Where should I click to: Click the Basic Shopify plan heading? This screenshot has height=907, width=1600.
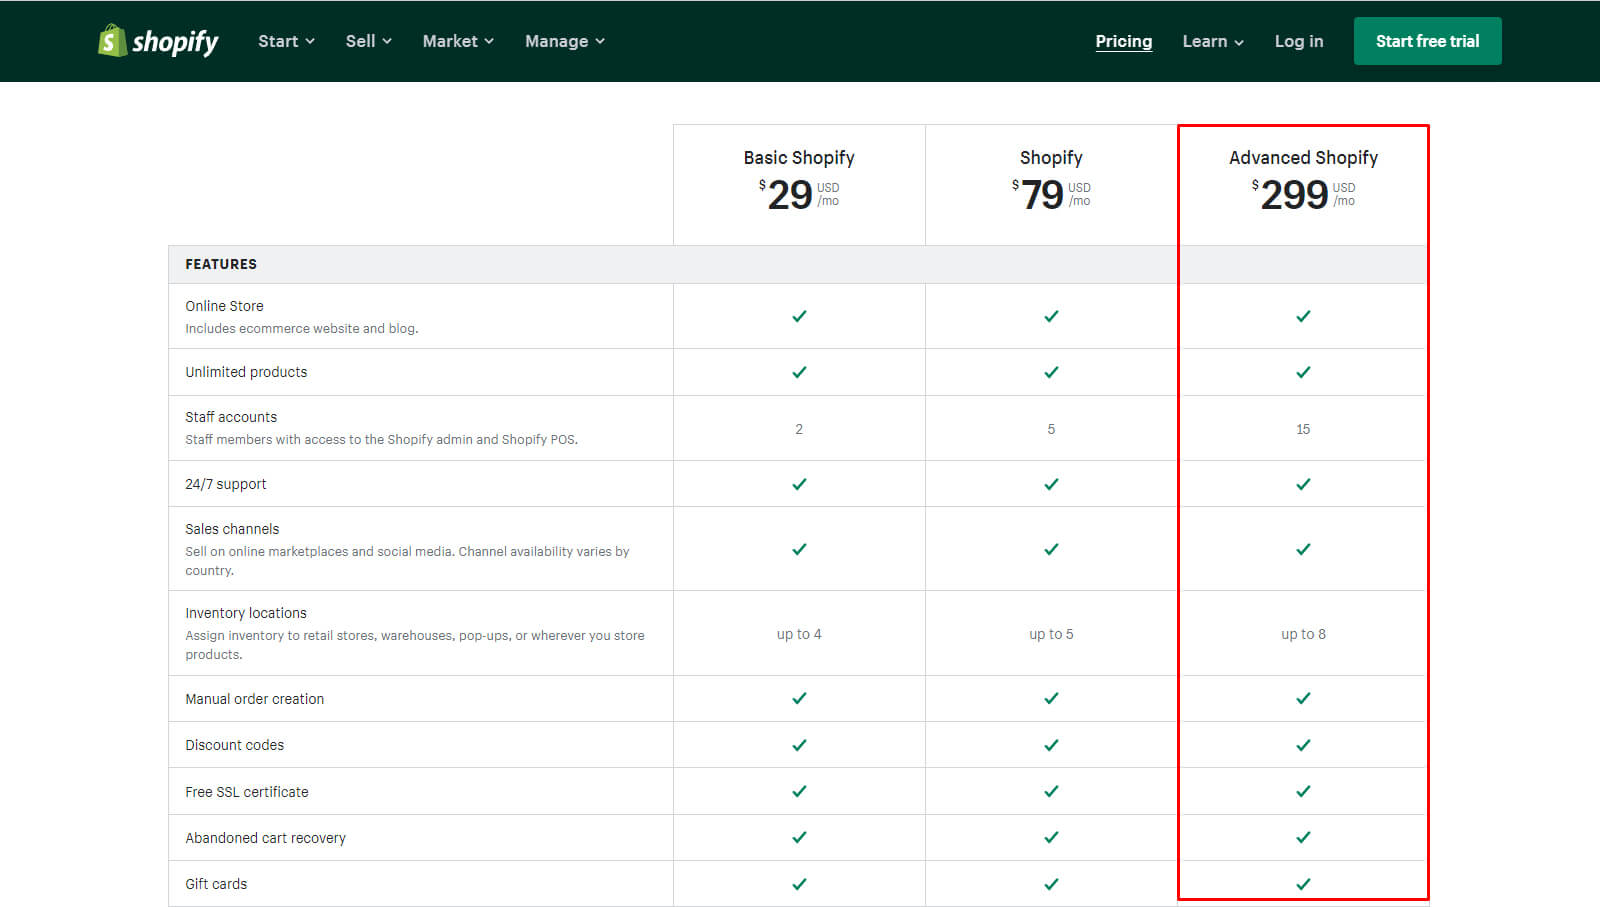(799, 158)
